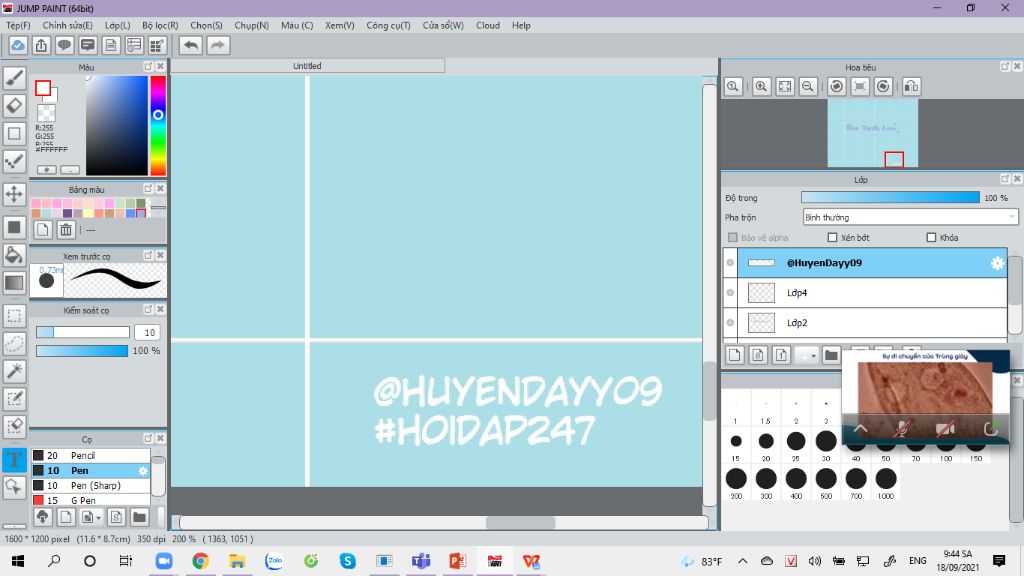Flip the canvas view in the navigator
The height and width of the screenshot is (576, 1024).
(x=912, y=86)
